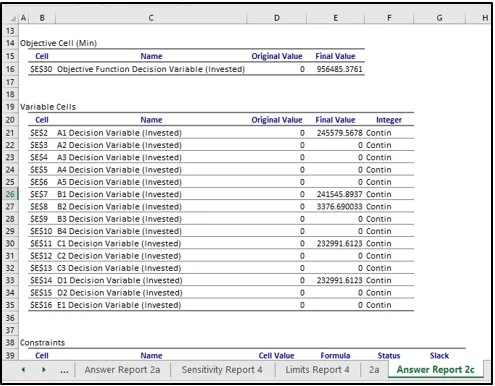Viewport: 495px width, 386px height.
Task: Click the 'Formula' header in Constraints table
Action: pyautogui.click(x=335, y=355)
